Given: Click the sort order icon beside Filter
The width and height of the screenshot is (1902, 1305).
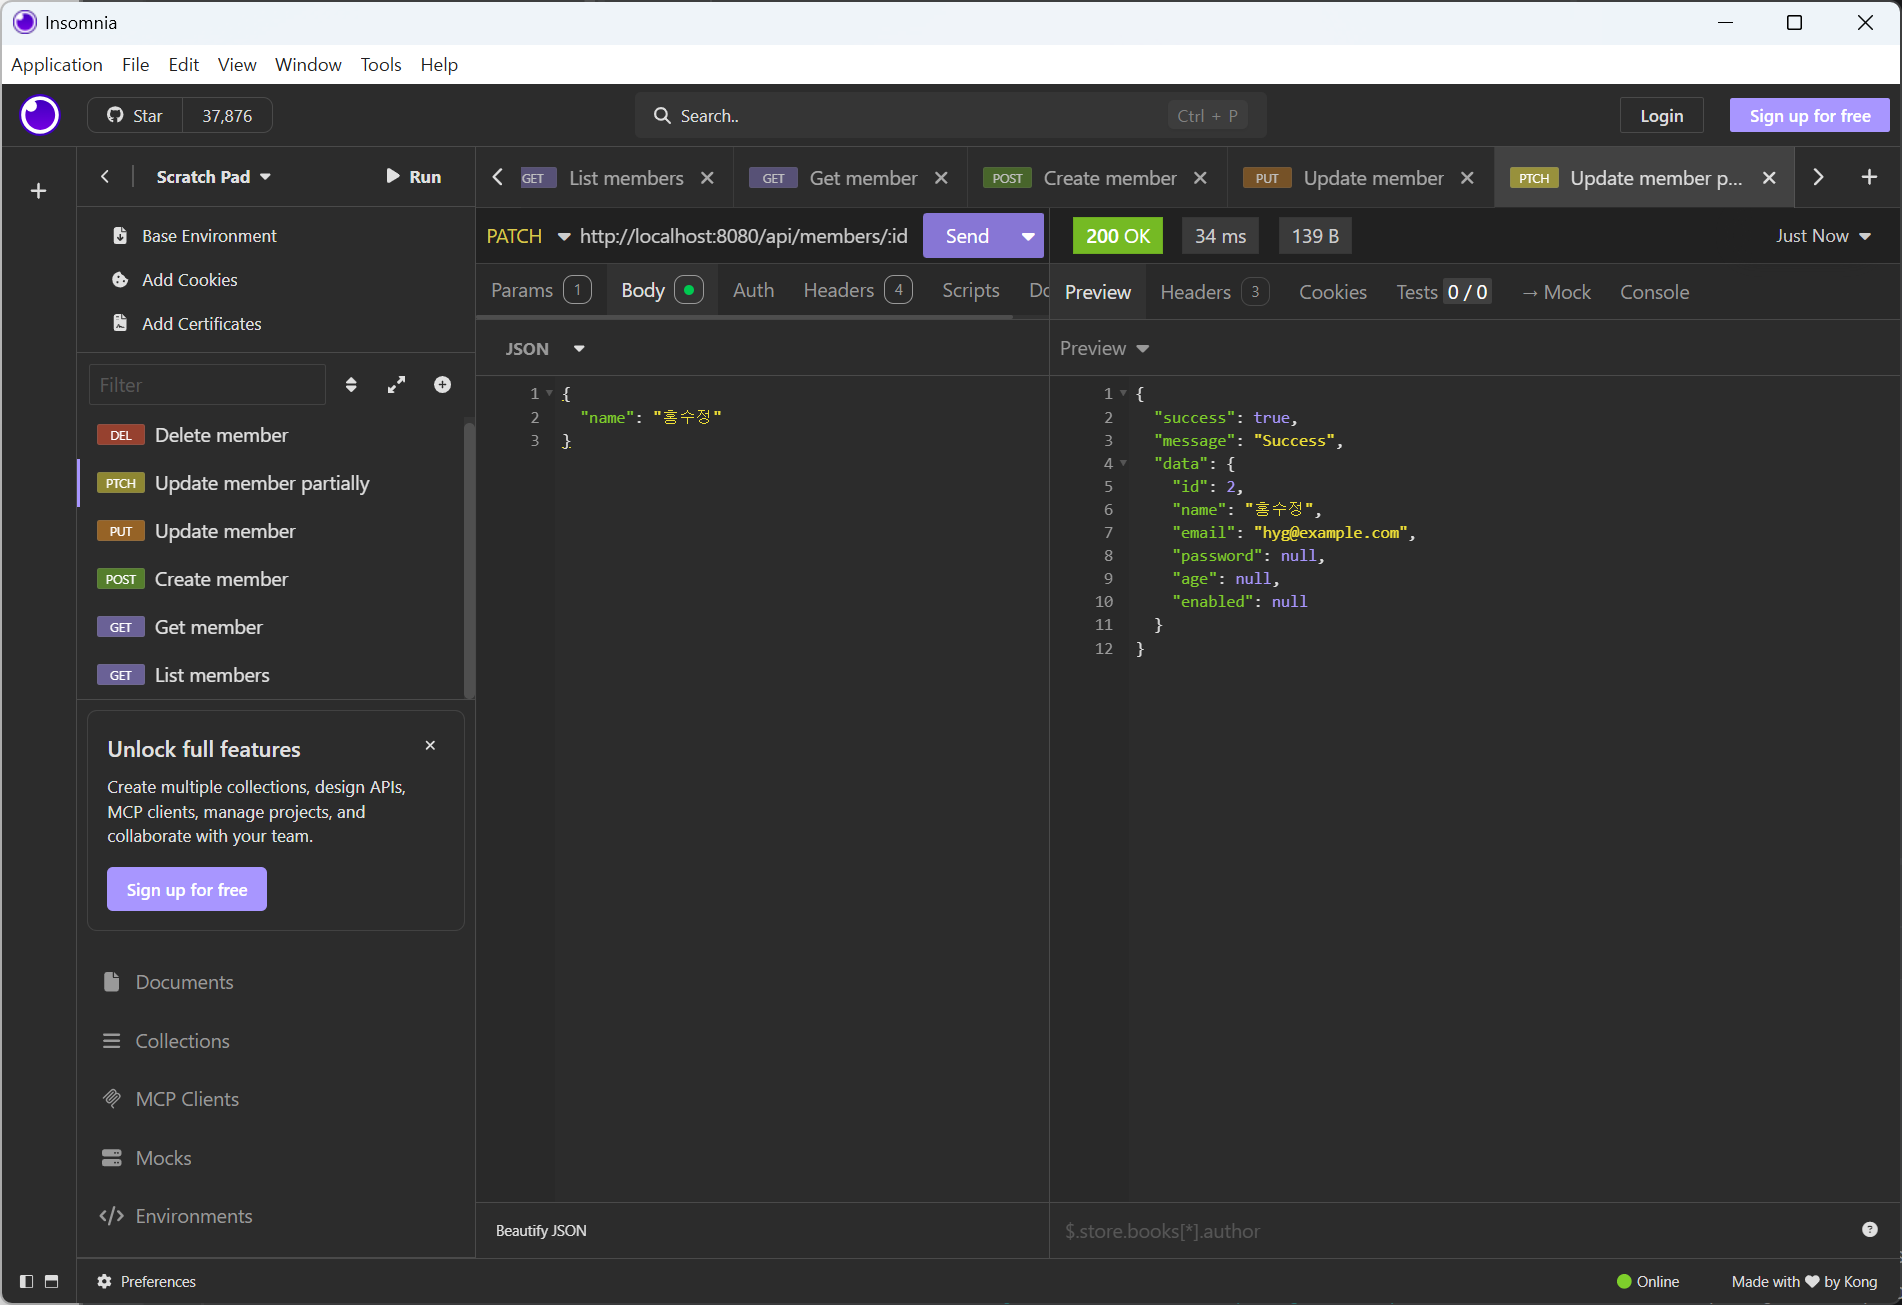Looking at the screenshot, I should 351,385.
